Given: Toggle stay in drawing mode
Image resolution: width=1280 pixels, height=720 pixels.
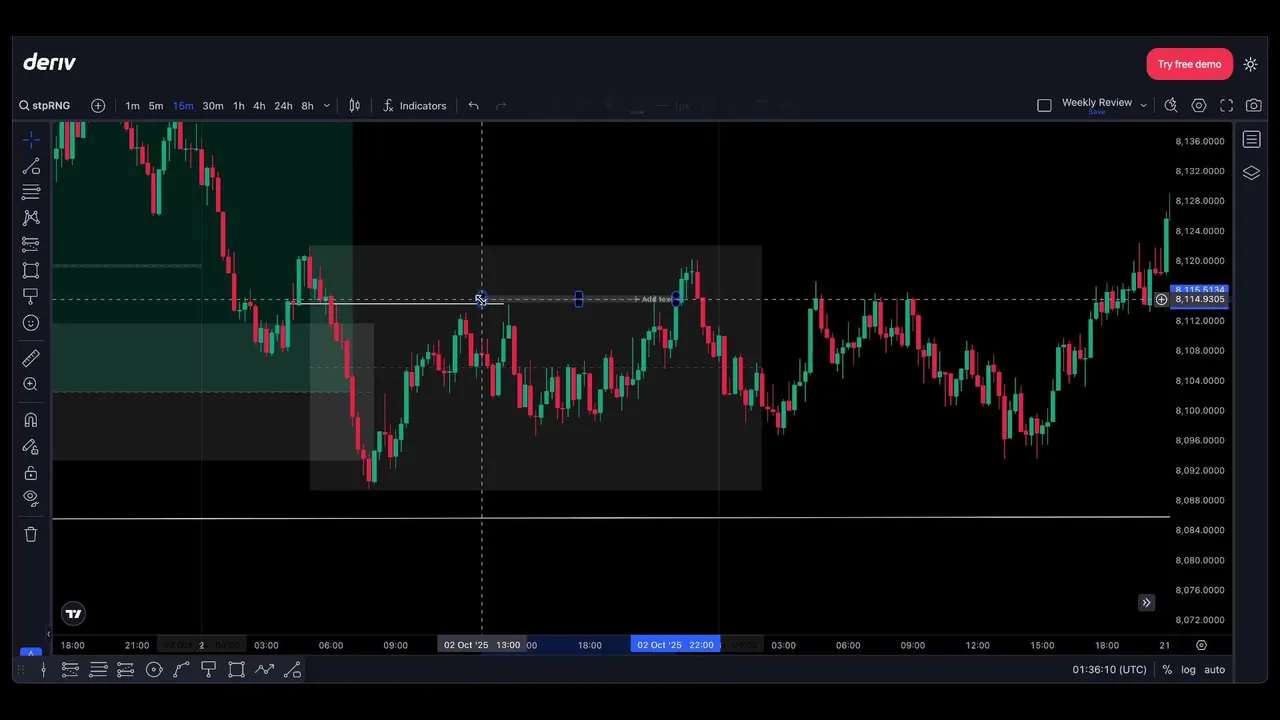Looking at the screenshot, I should 31,447.
